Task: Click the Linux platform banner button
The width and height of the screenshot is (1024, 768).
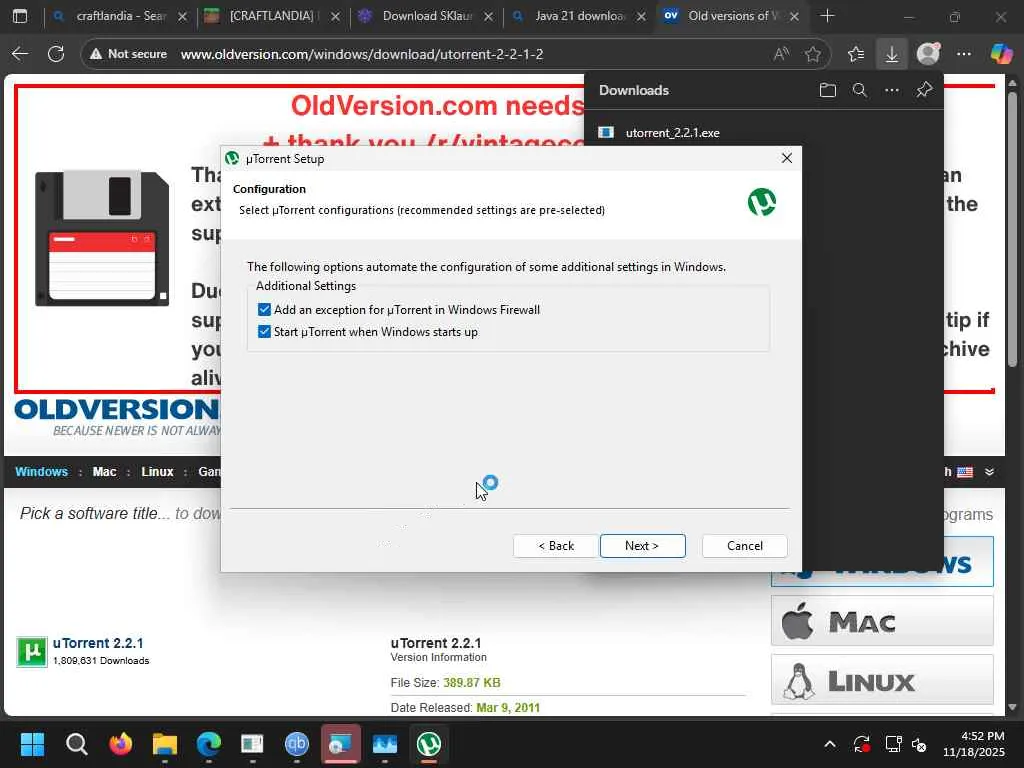Action: tap(882, 680)
